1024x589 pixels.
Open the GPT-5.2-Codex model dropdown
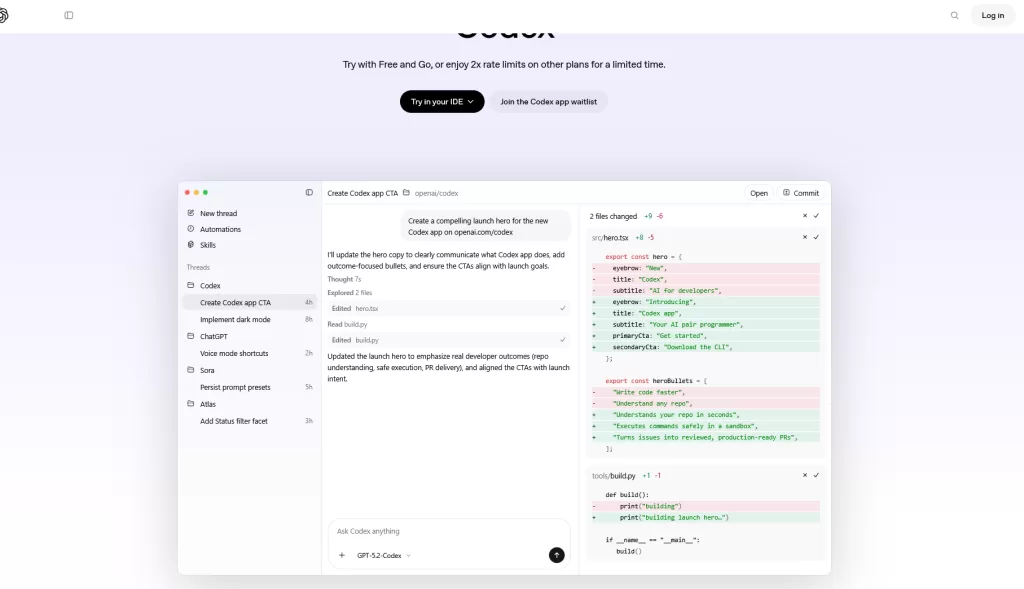[x=383, y=556]
